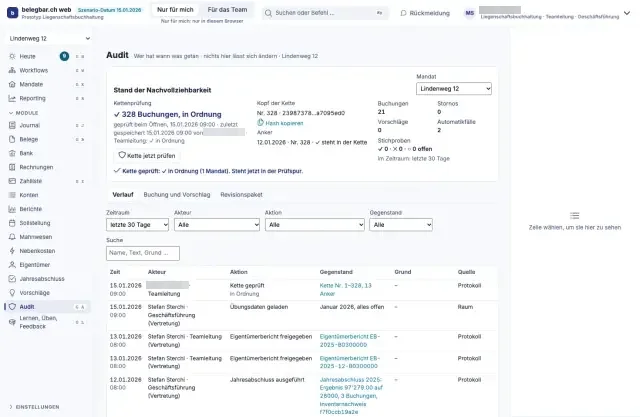Open the Vorschläge module

pos(47,293)
